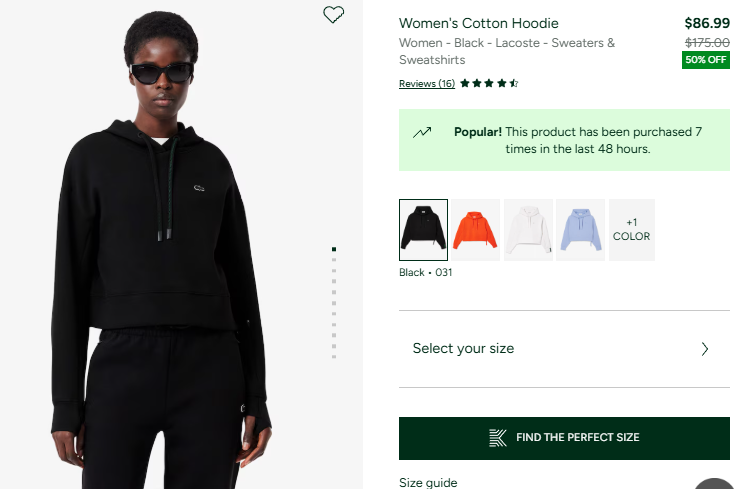The image size is (741, 489).
Task: Choose the orange hoodie color option
Action: point(475,230)
